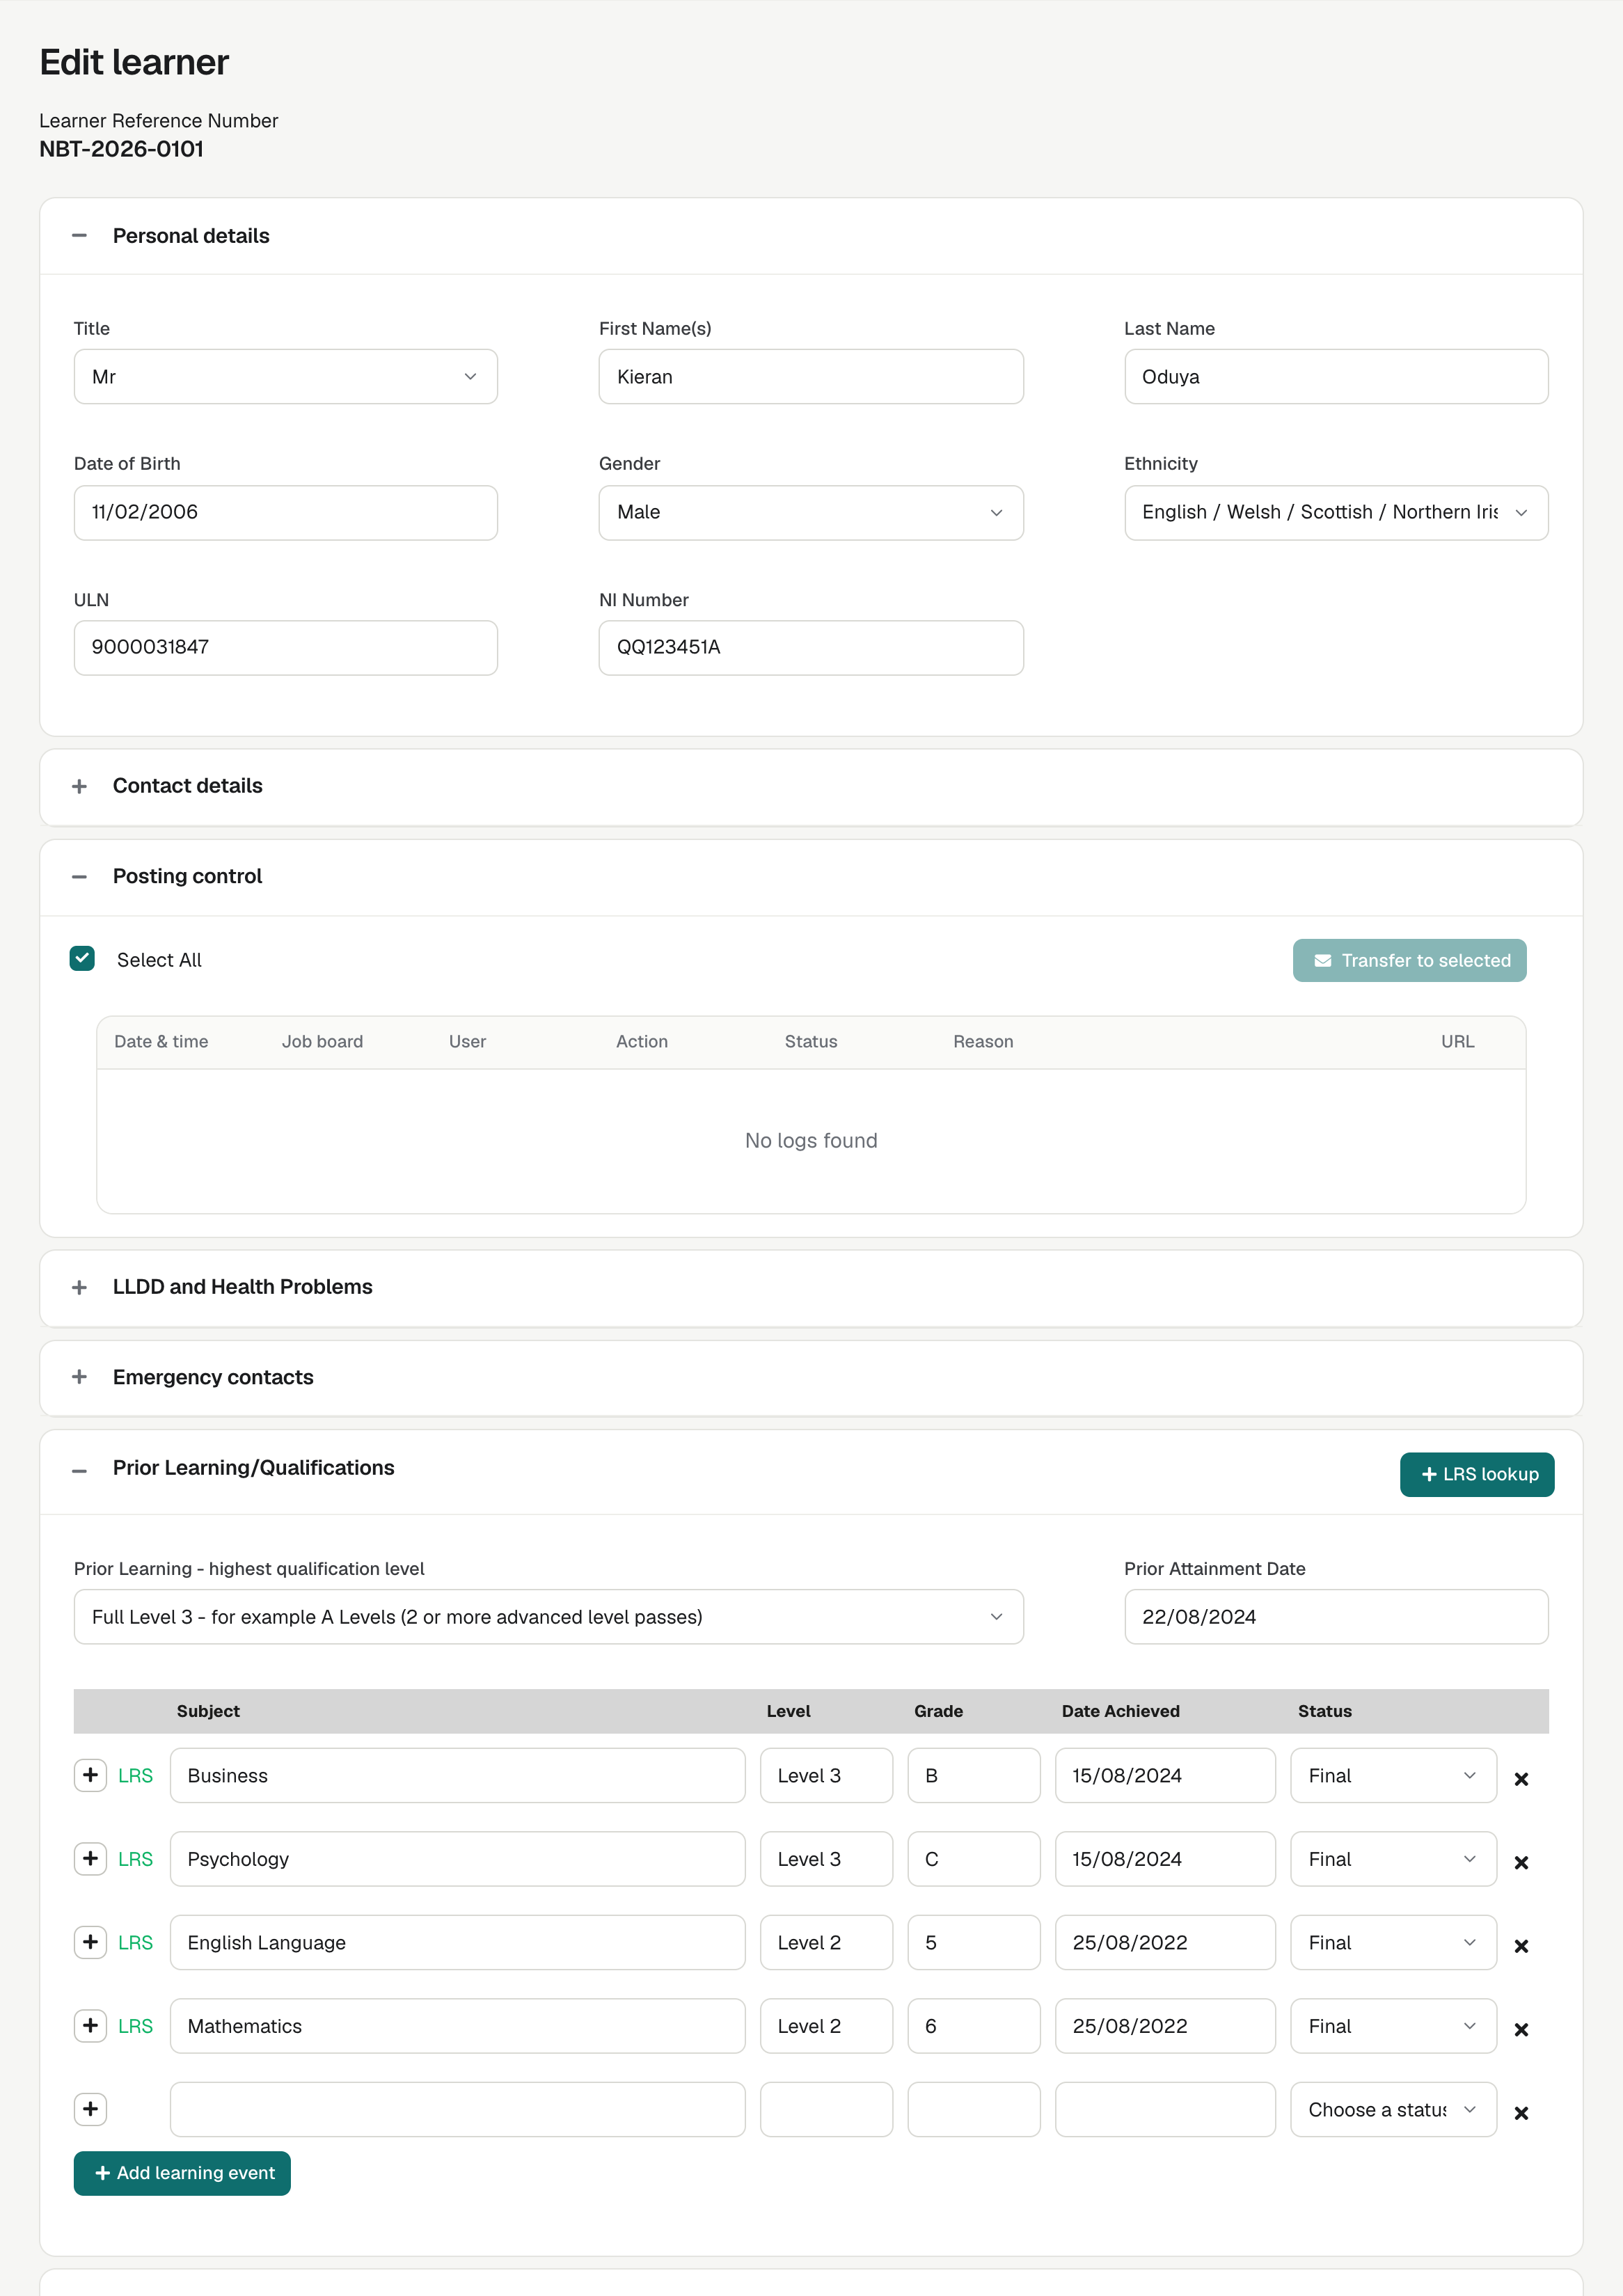Click the LRS tag next to Mathematics

pos(135,2026)
